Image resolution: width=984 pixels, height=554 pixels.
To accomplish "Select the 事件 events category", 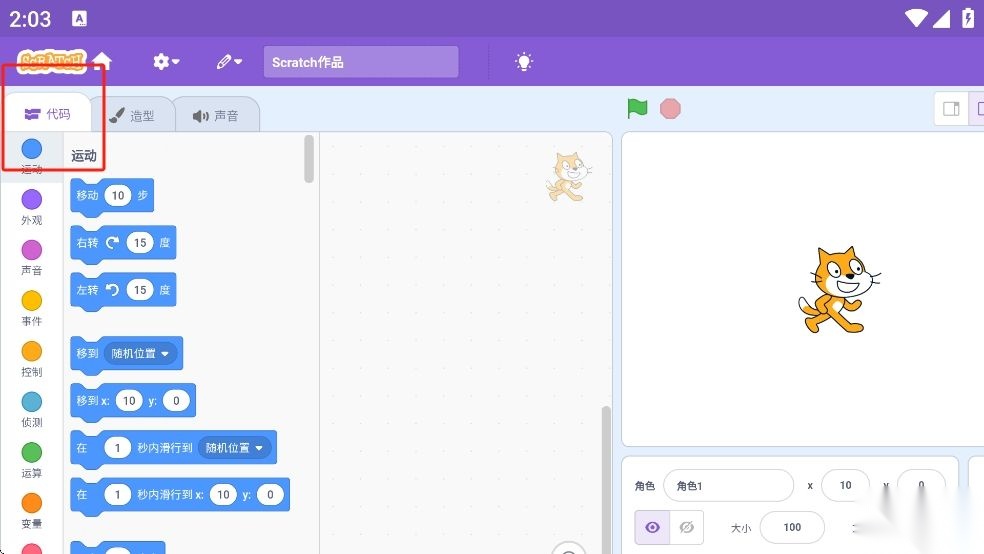I will pos(31,309).
